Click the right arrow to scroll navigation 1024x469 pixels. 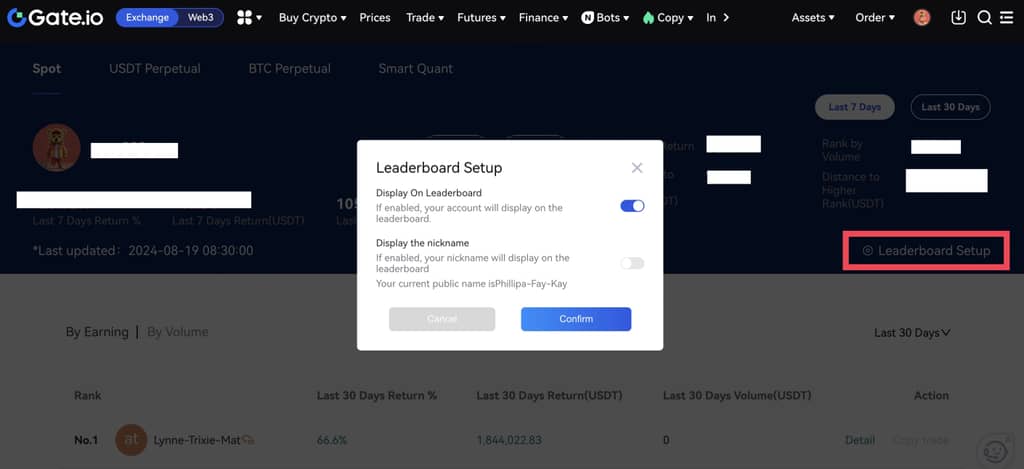pyautogui.click(x=725, y=17)
